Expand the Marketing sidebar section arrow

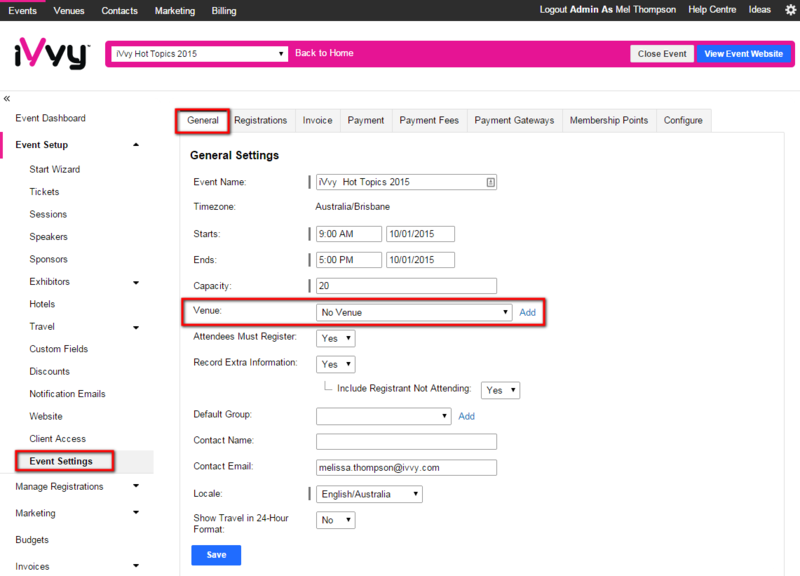click(x=136, y=512)
